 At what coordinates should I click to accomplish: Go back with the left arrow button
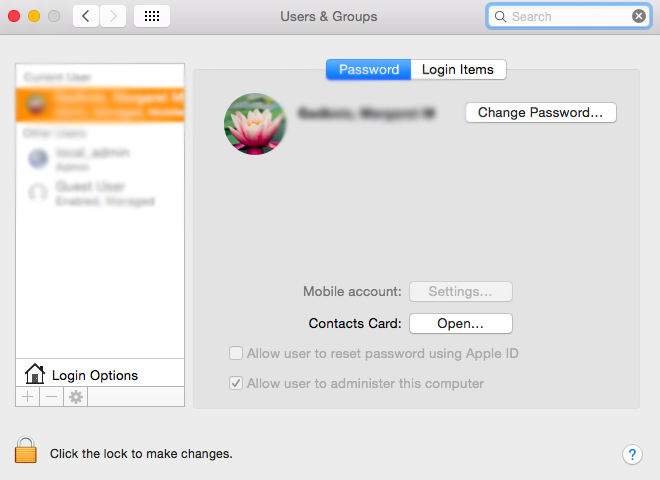coord(86,16)
